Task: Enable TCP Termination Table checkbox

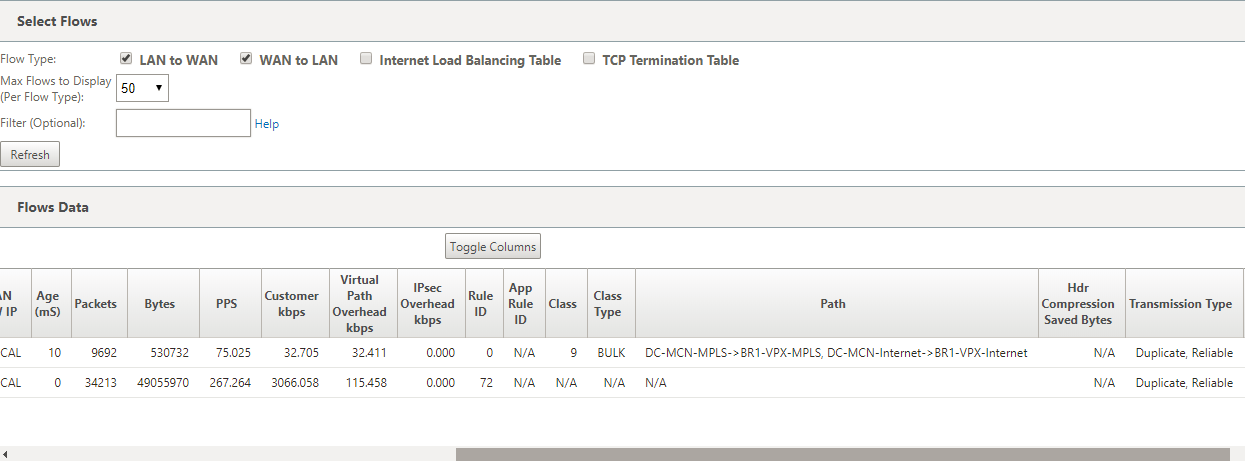Action: pyautogui.click(x=589, y=59)
